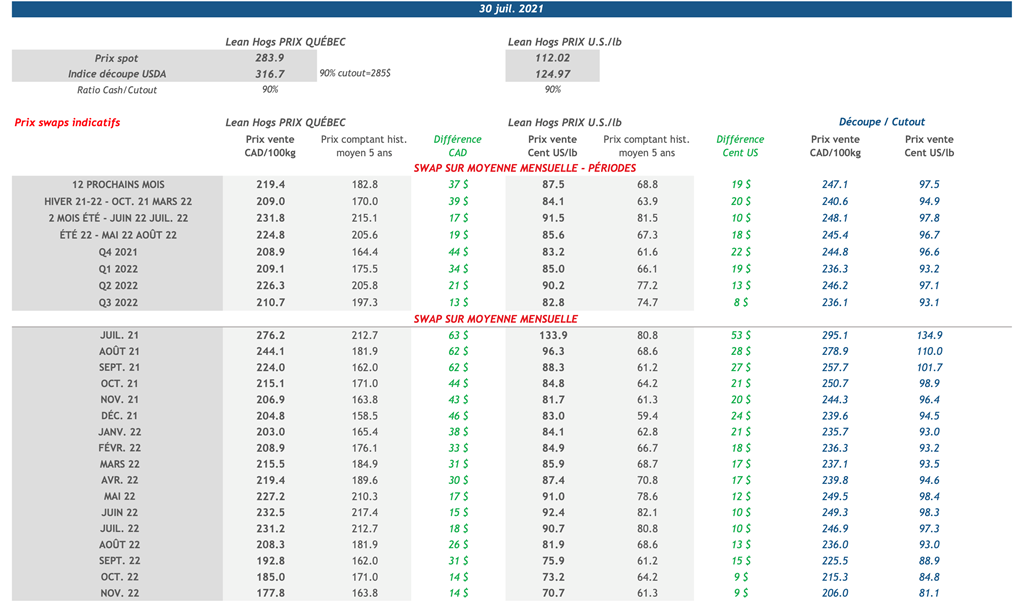Click the red "Prix swaps indicatifs" label

click(67, 122)
